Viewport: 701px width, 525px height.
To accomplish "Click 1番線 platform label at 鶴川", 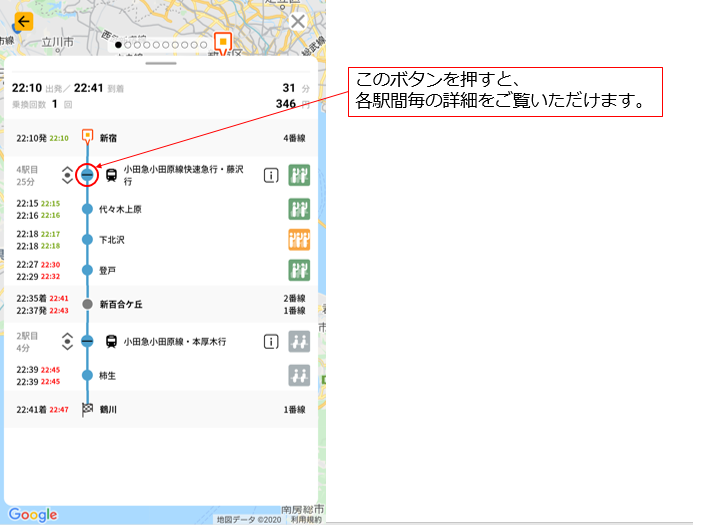I will click(294, 410).
